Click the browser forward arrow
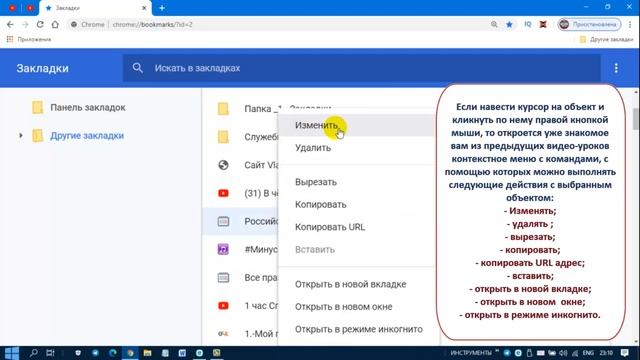 tap(25, 24)
